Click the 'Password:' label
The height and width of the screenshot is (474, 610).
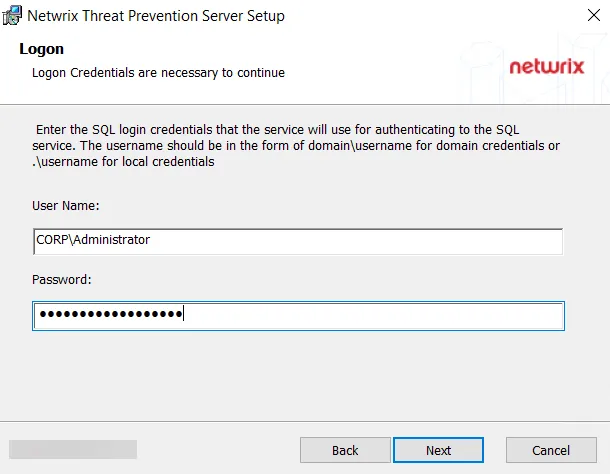pyautogui.click(x=62, y=279)
